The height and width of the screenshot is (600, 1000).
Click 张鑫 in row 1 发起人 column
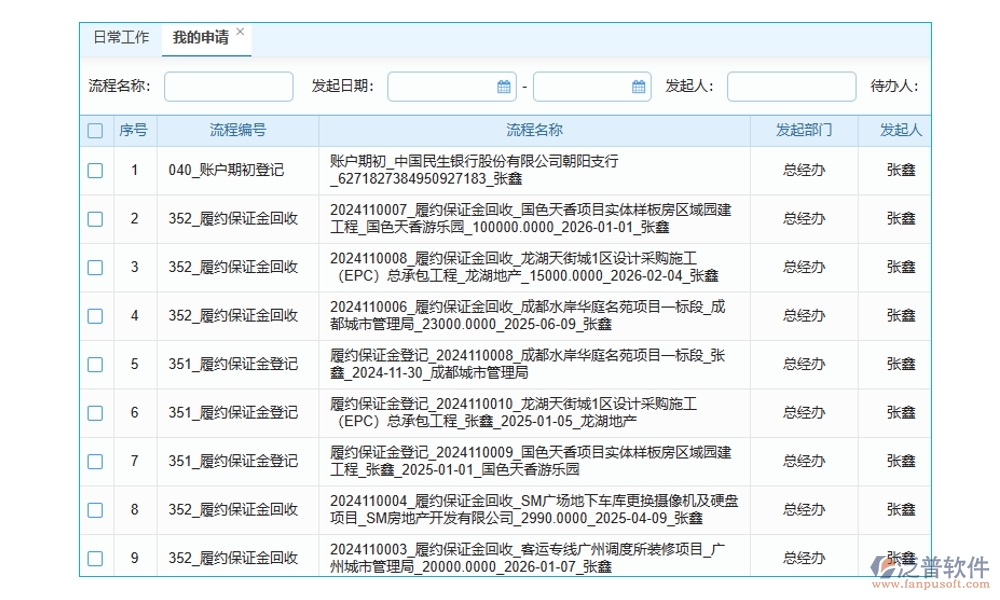tap(898, 170)
